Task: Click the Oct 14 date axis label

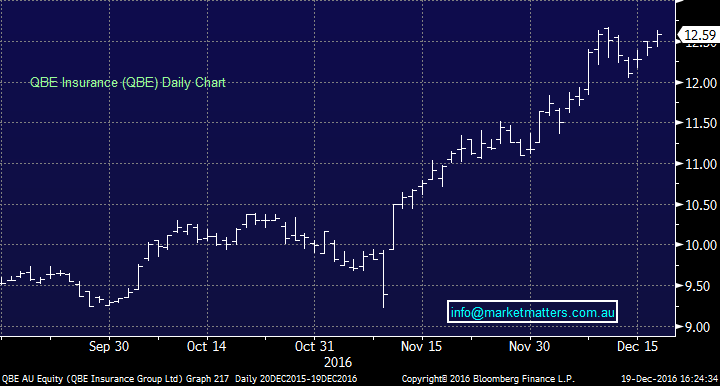Action: (207, 346)
